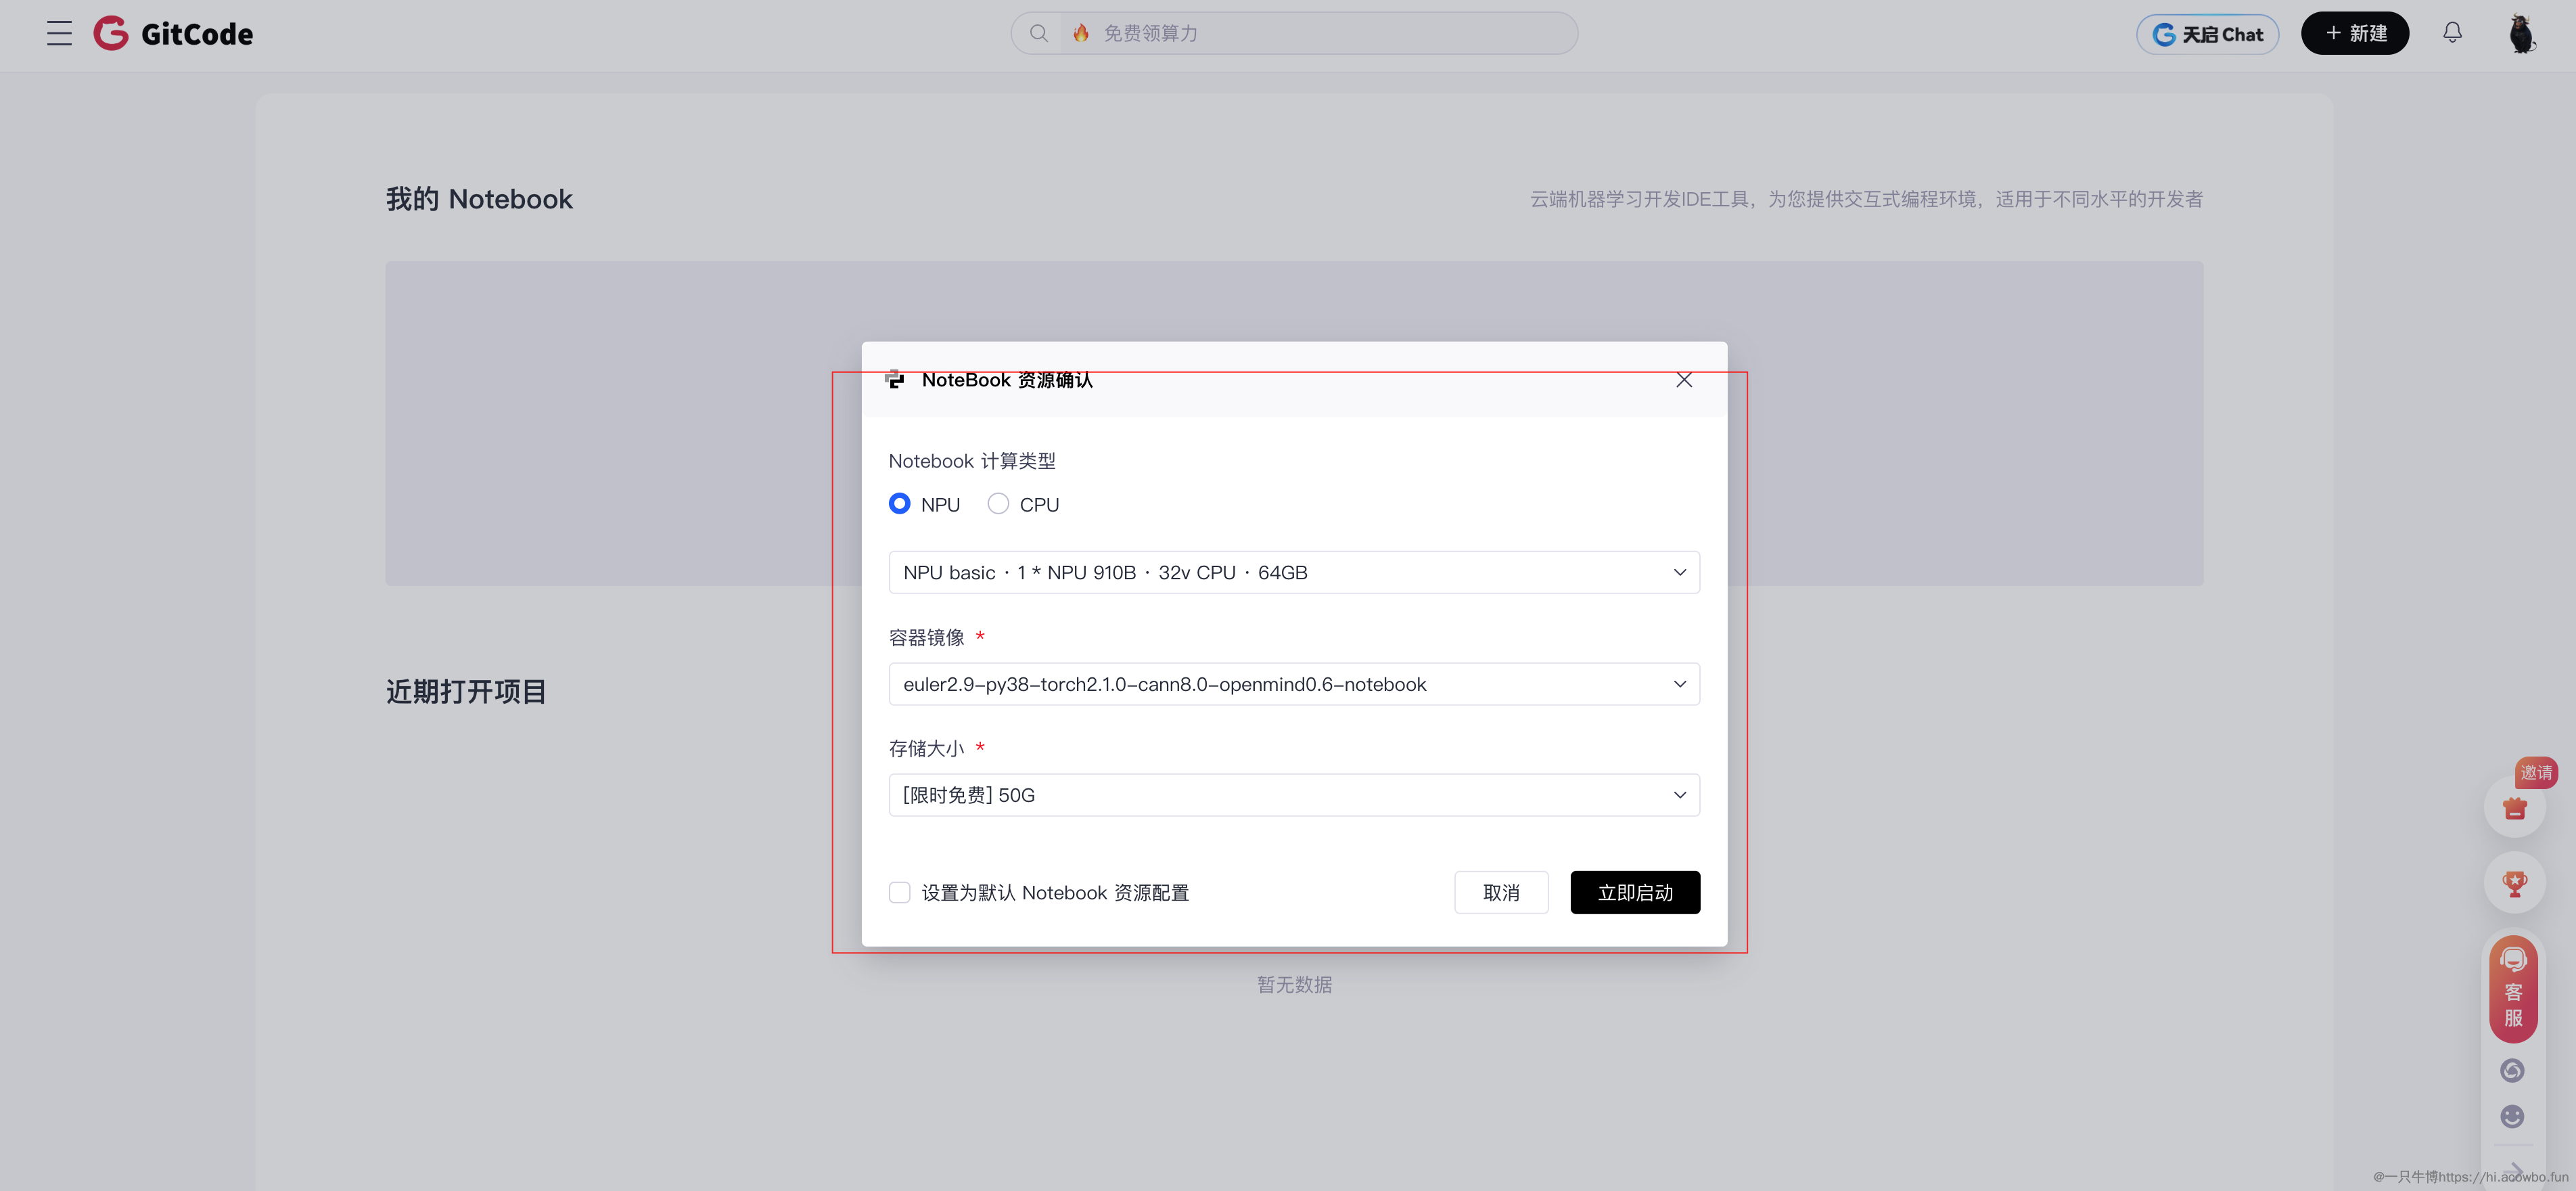Click the smiley feedback icon
2576x1191 pixels.
click(x=2513, y=1116)
